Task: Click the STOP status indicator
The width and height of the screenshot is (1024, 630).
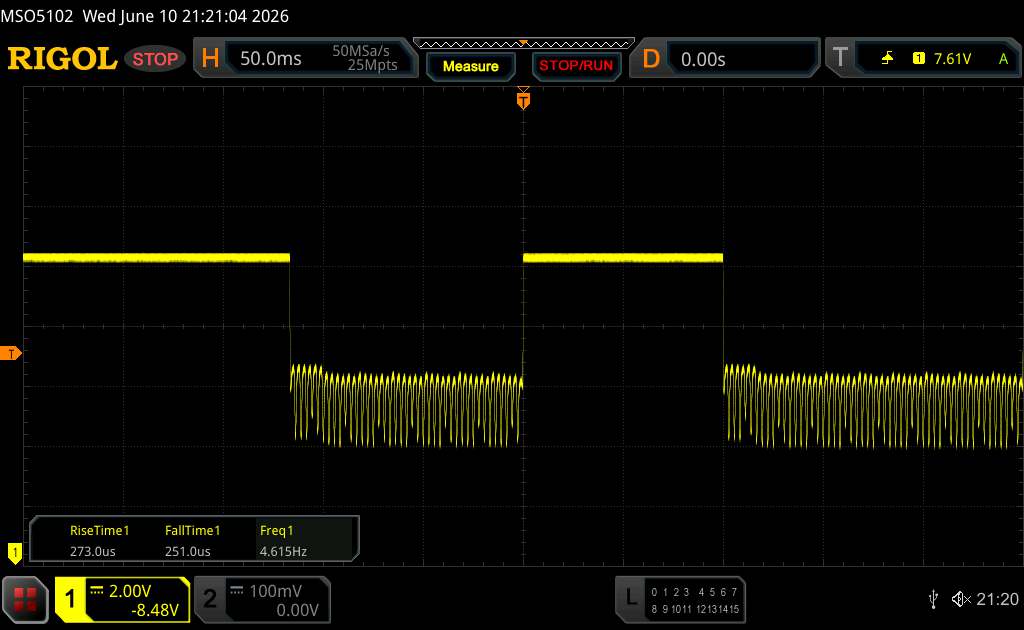Action: [x=155, y=59]
